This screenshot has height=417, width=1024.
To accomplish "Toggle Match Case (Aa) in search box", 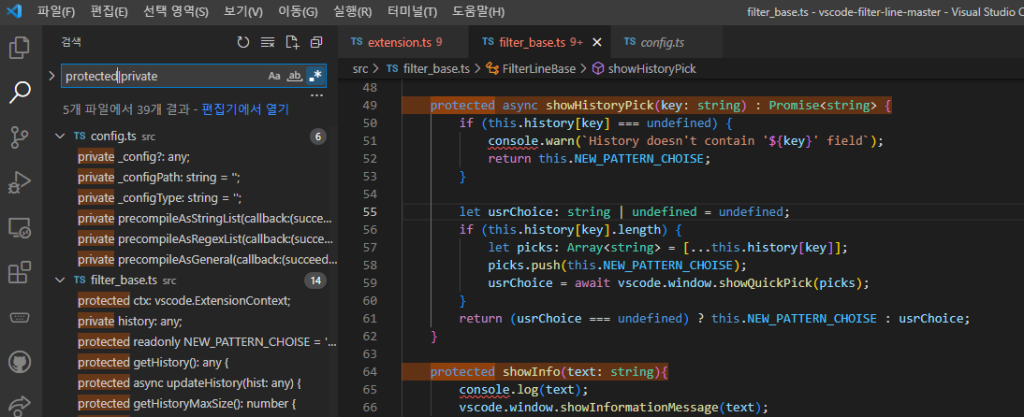I will [x=274, y=76].
